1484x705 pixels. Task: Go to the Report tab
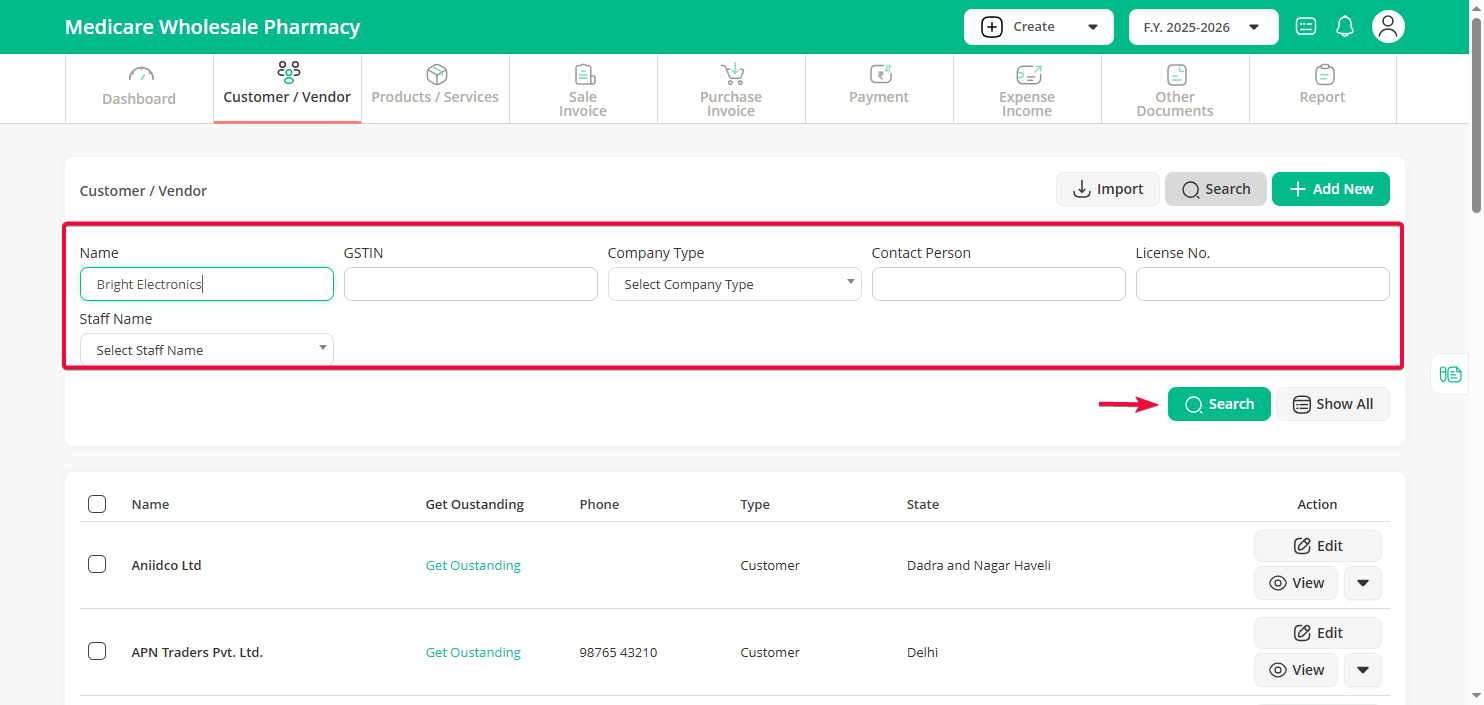coord(1322,89)
